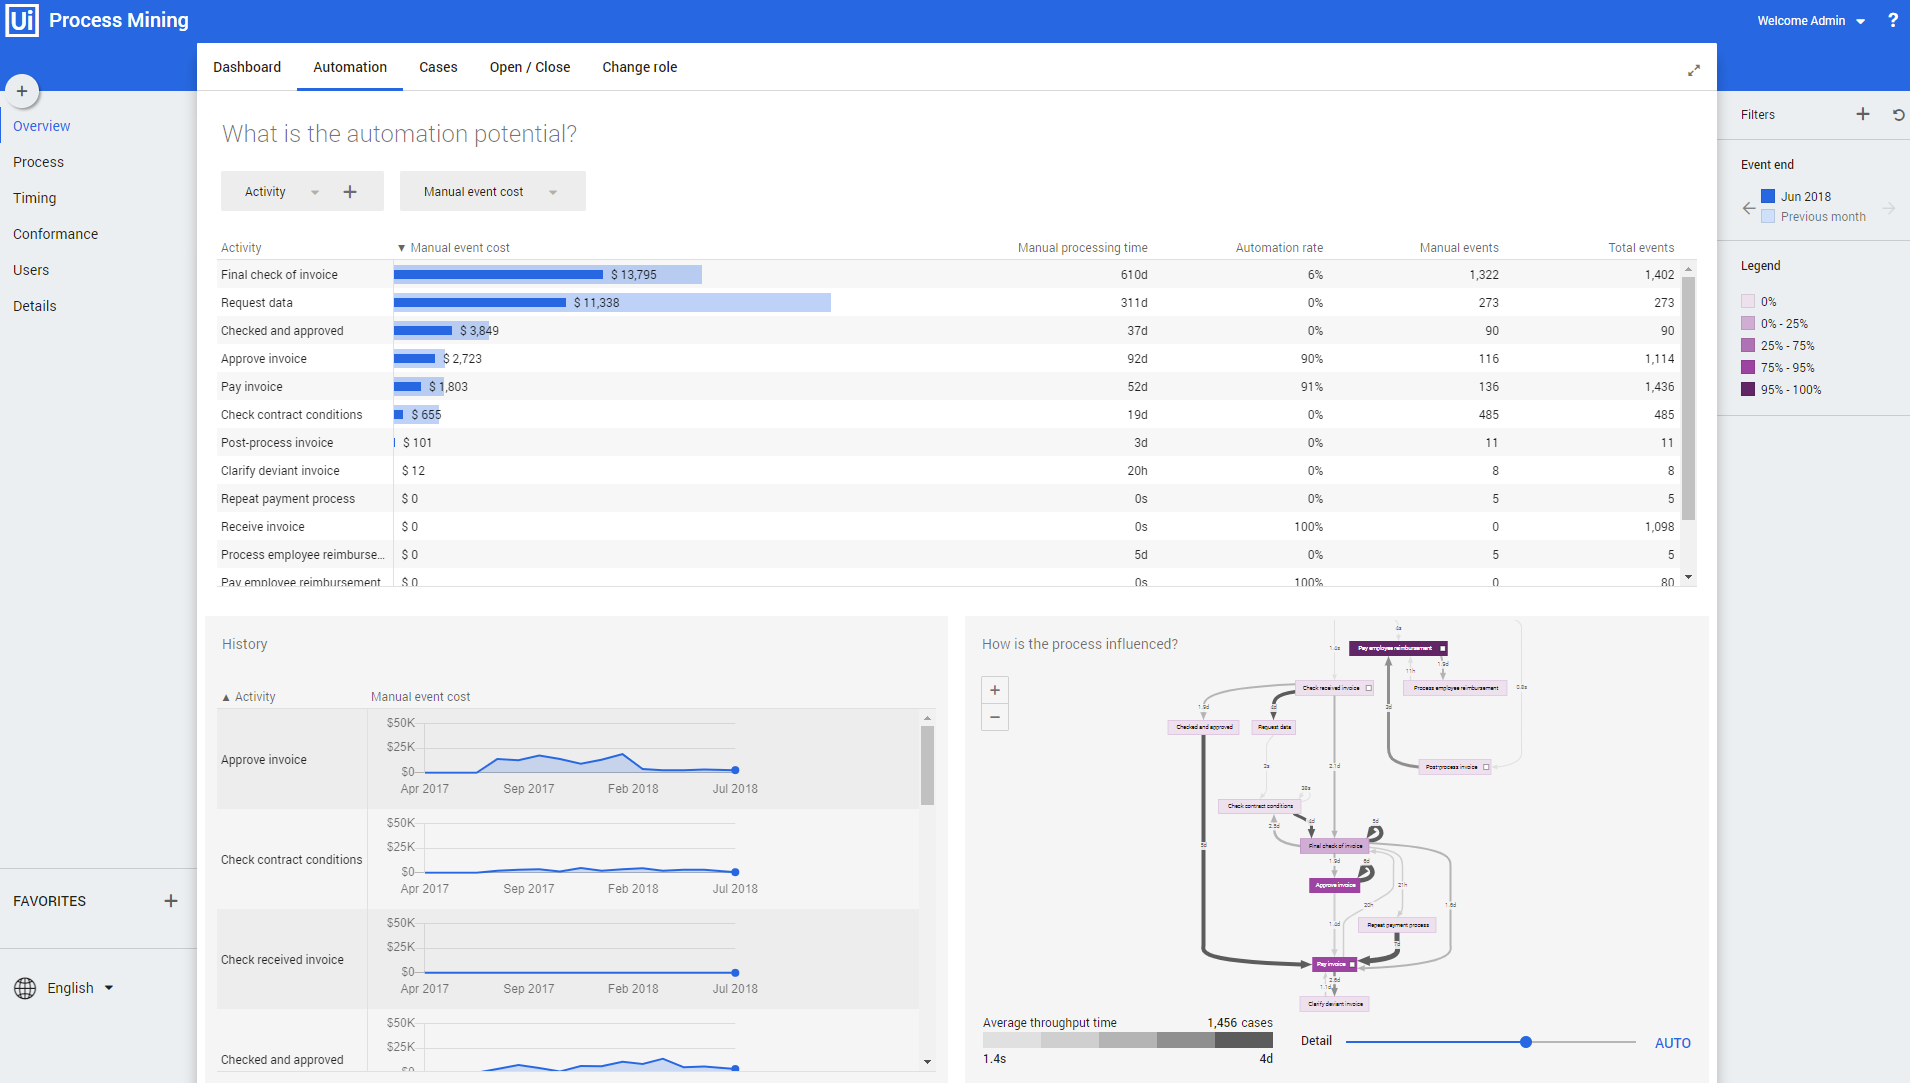Screen dimensions: 1910x1083
Task: Reset filters with the undo icon
Action: tap(1898, 115)
